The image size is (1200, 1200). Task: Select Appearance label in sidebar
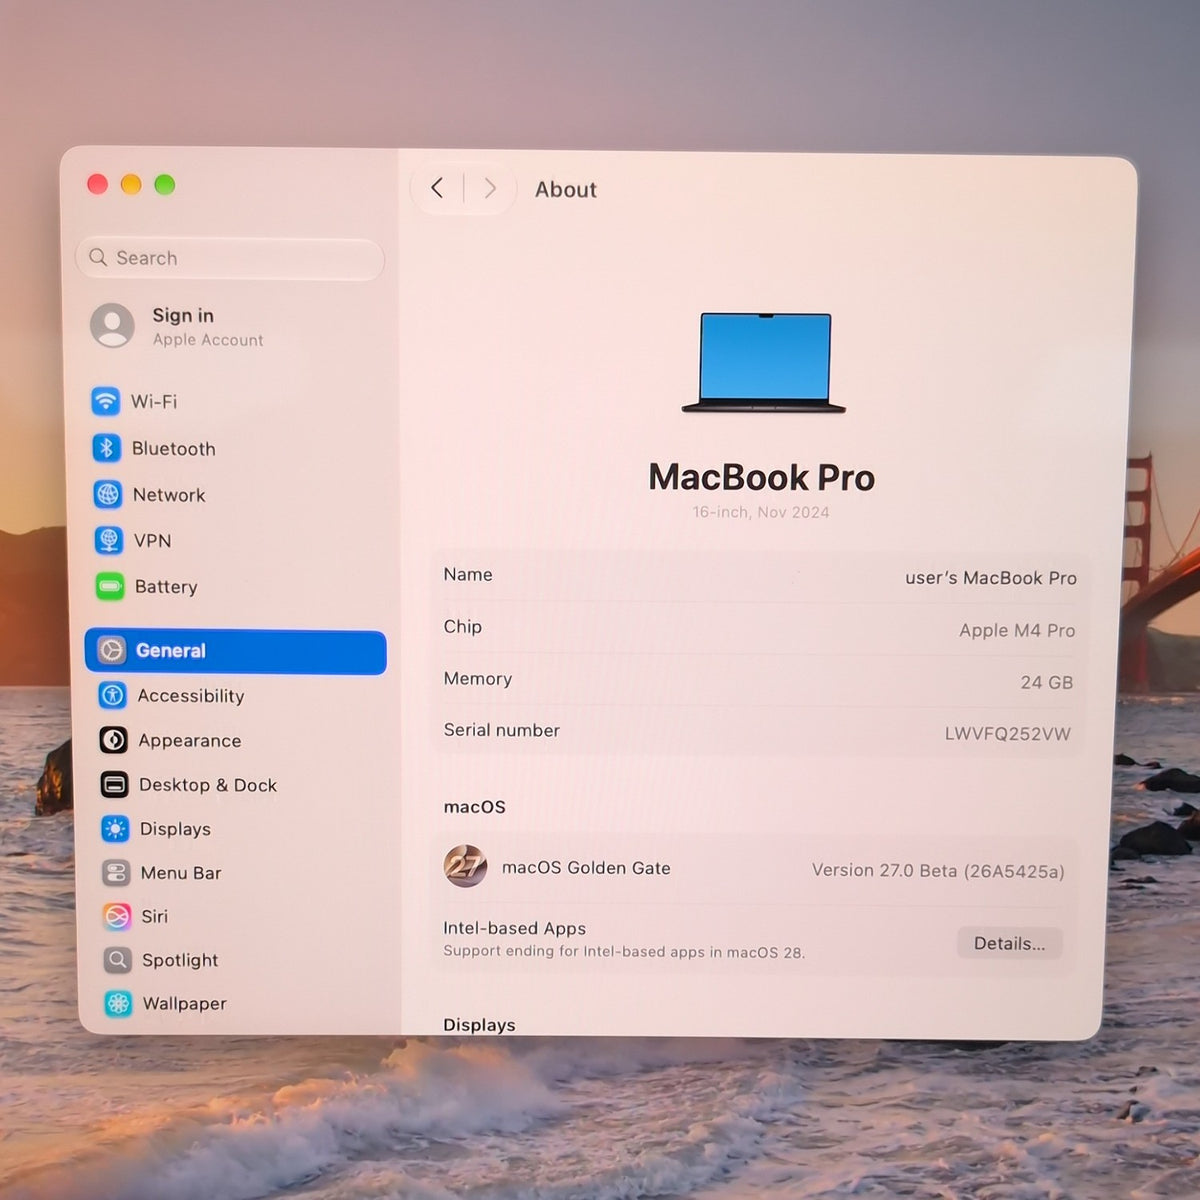coord(190,741)
